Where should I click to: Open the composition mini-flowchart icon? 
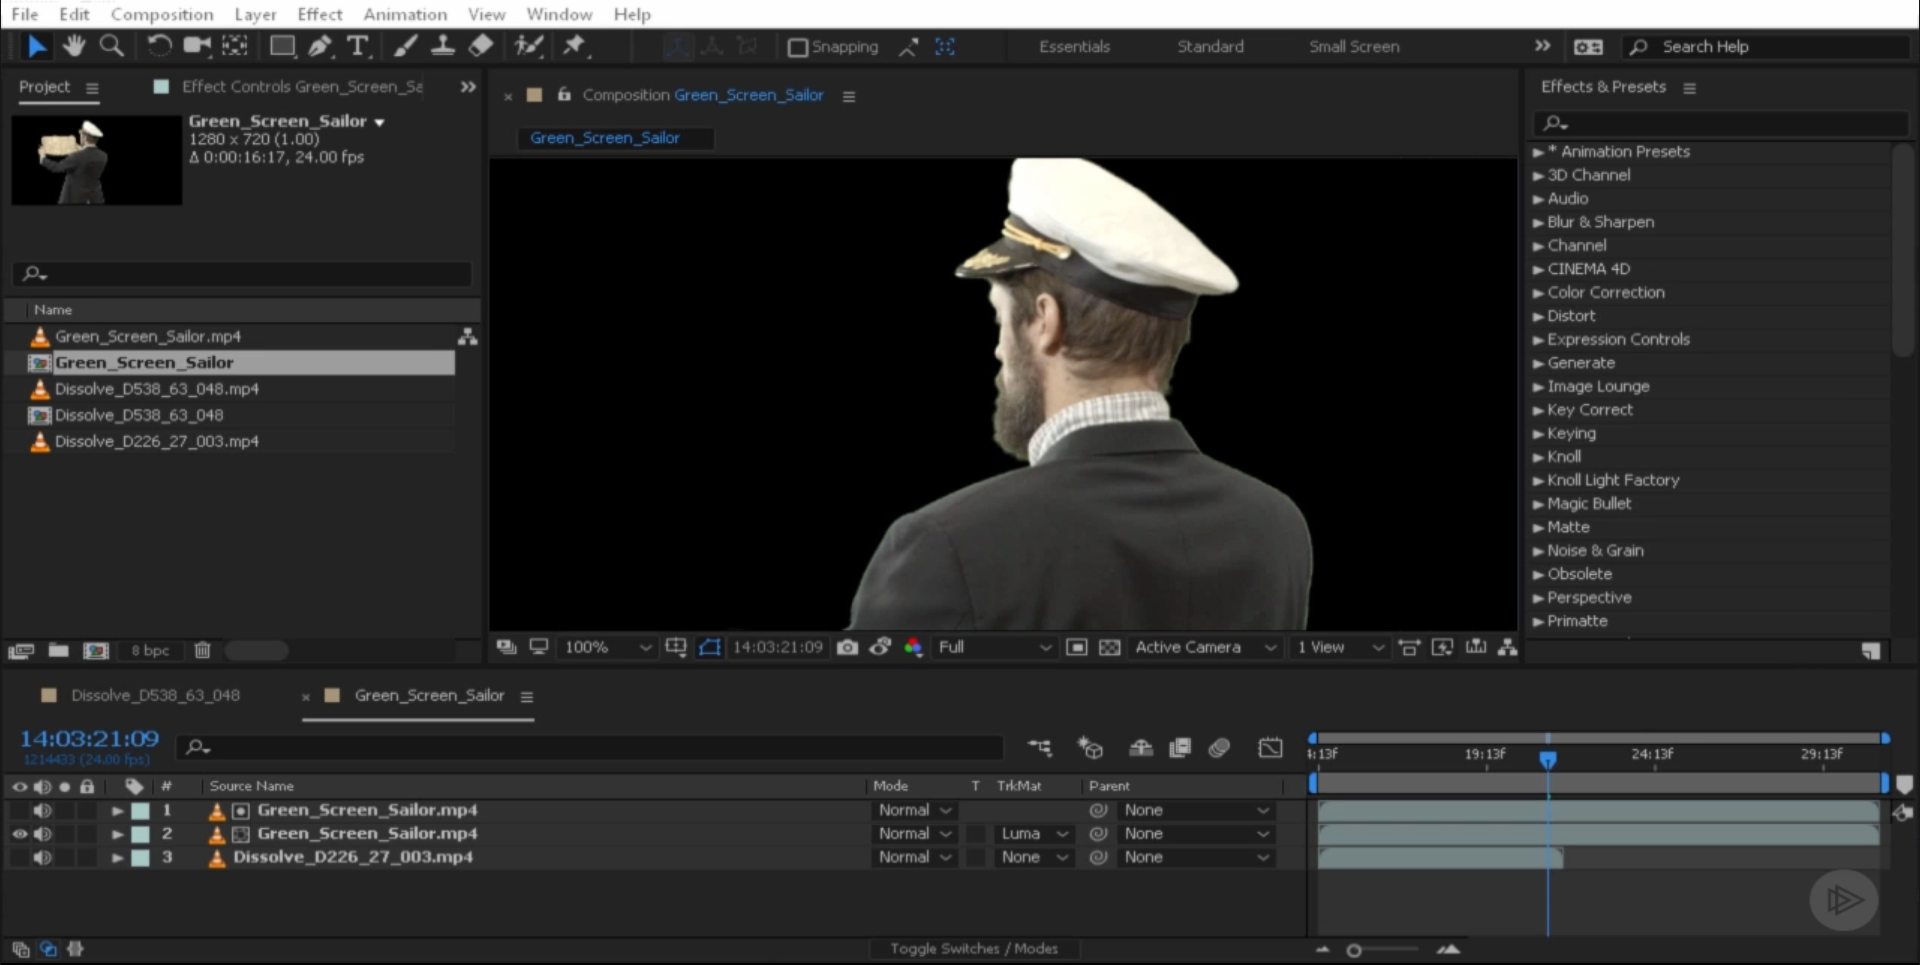pos(1040,748)
